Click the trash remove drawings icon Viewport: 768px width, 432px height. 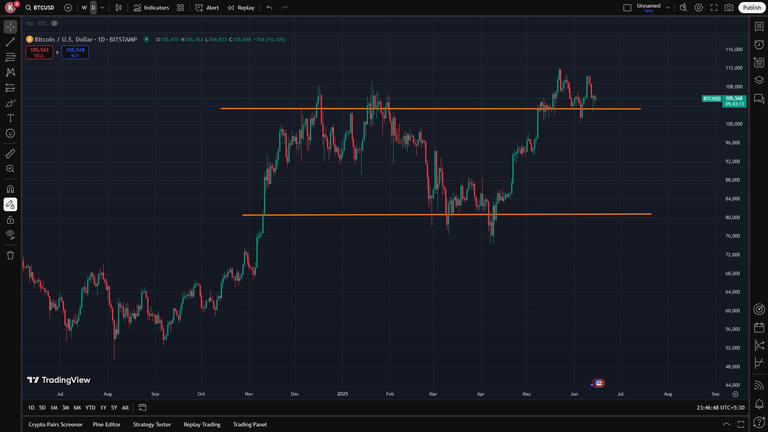point(10,255)
